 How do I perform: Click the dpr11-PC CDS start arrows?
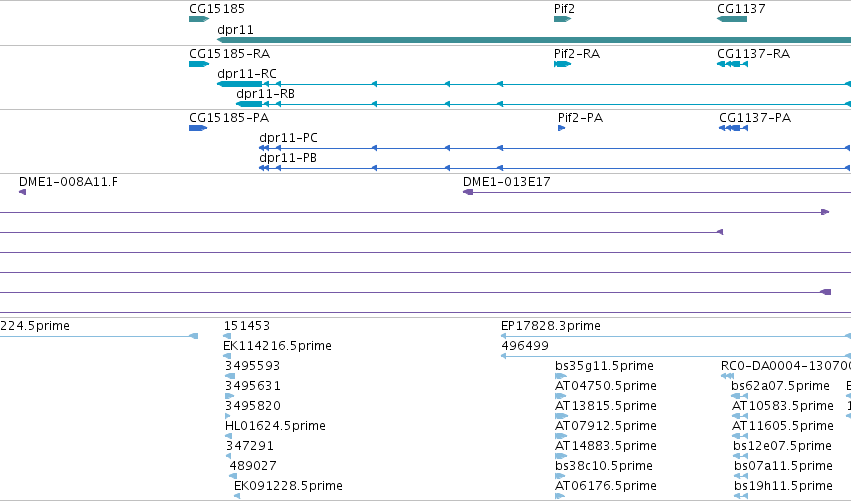(x=264, y=148)
